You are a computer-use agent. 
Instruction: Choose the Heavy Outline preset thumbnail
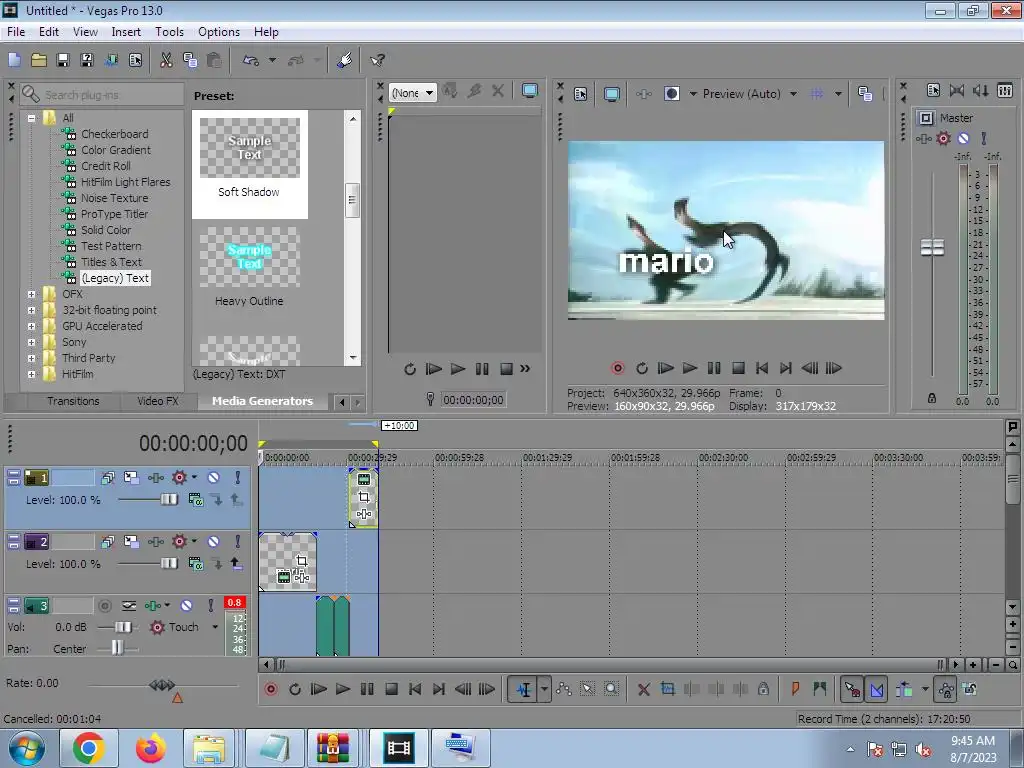click(249, 257)
